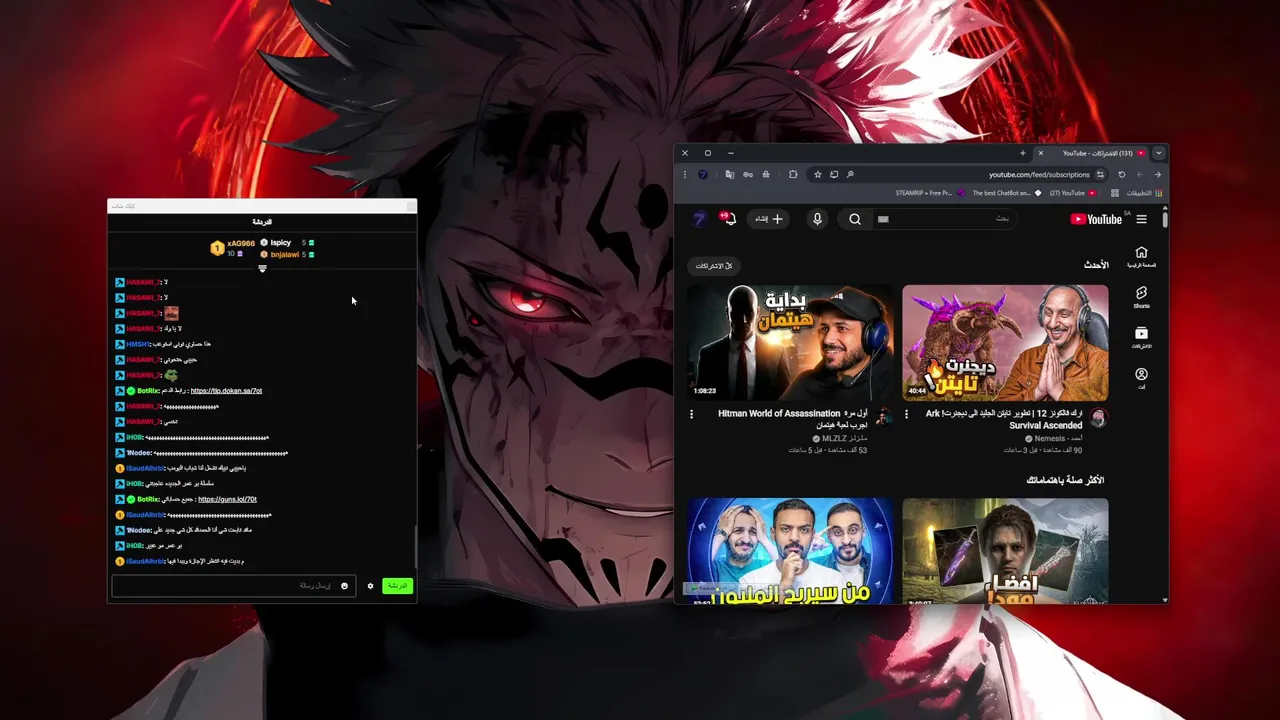This screenshot has width=1280, height=720.
Task: Open Ark Survival Ascended video thumbnail
Action: point(1005,342)
